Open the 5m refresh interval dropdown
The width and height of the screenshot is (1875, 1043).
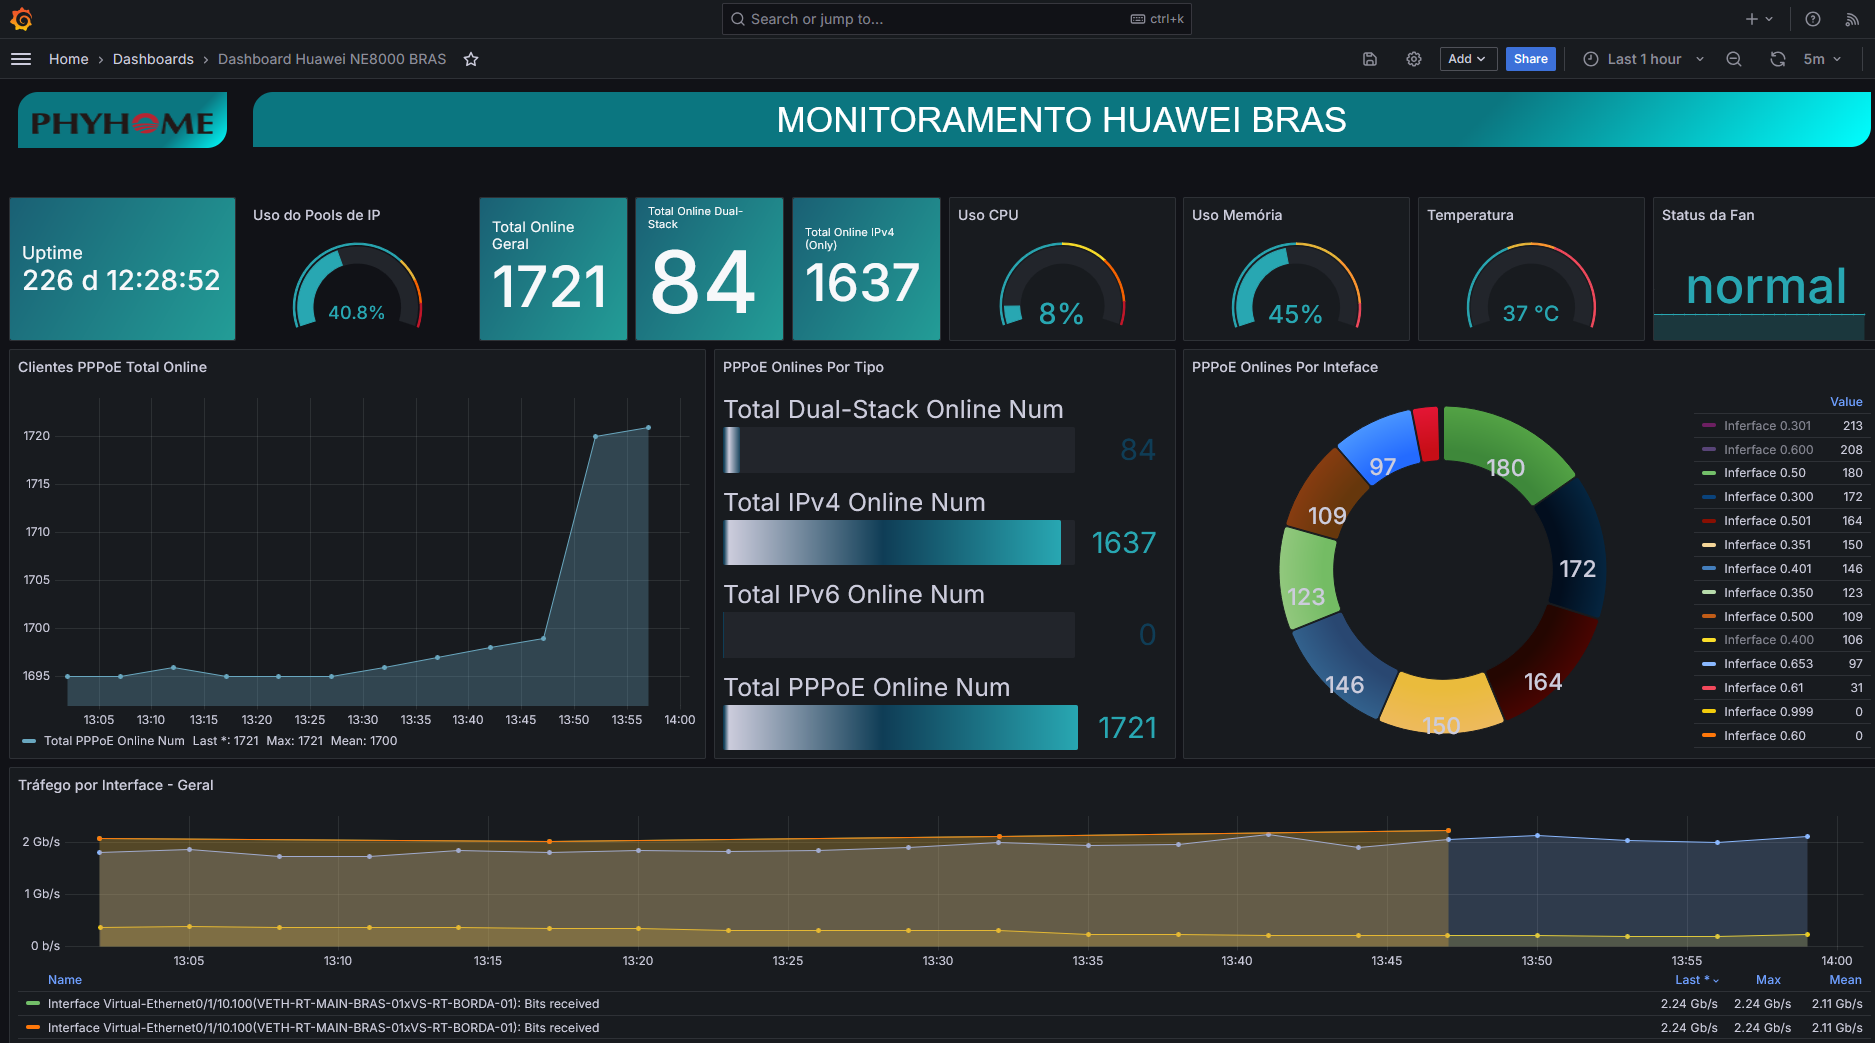click(1822, 59)
